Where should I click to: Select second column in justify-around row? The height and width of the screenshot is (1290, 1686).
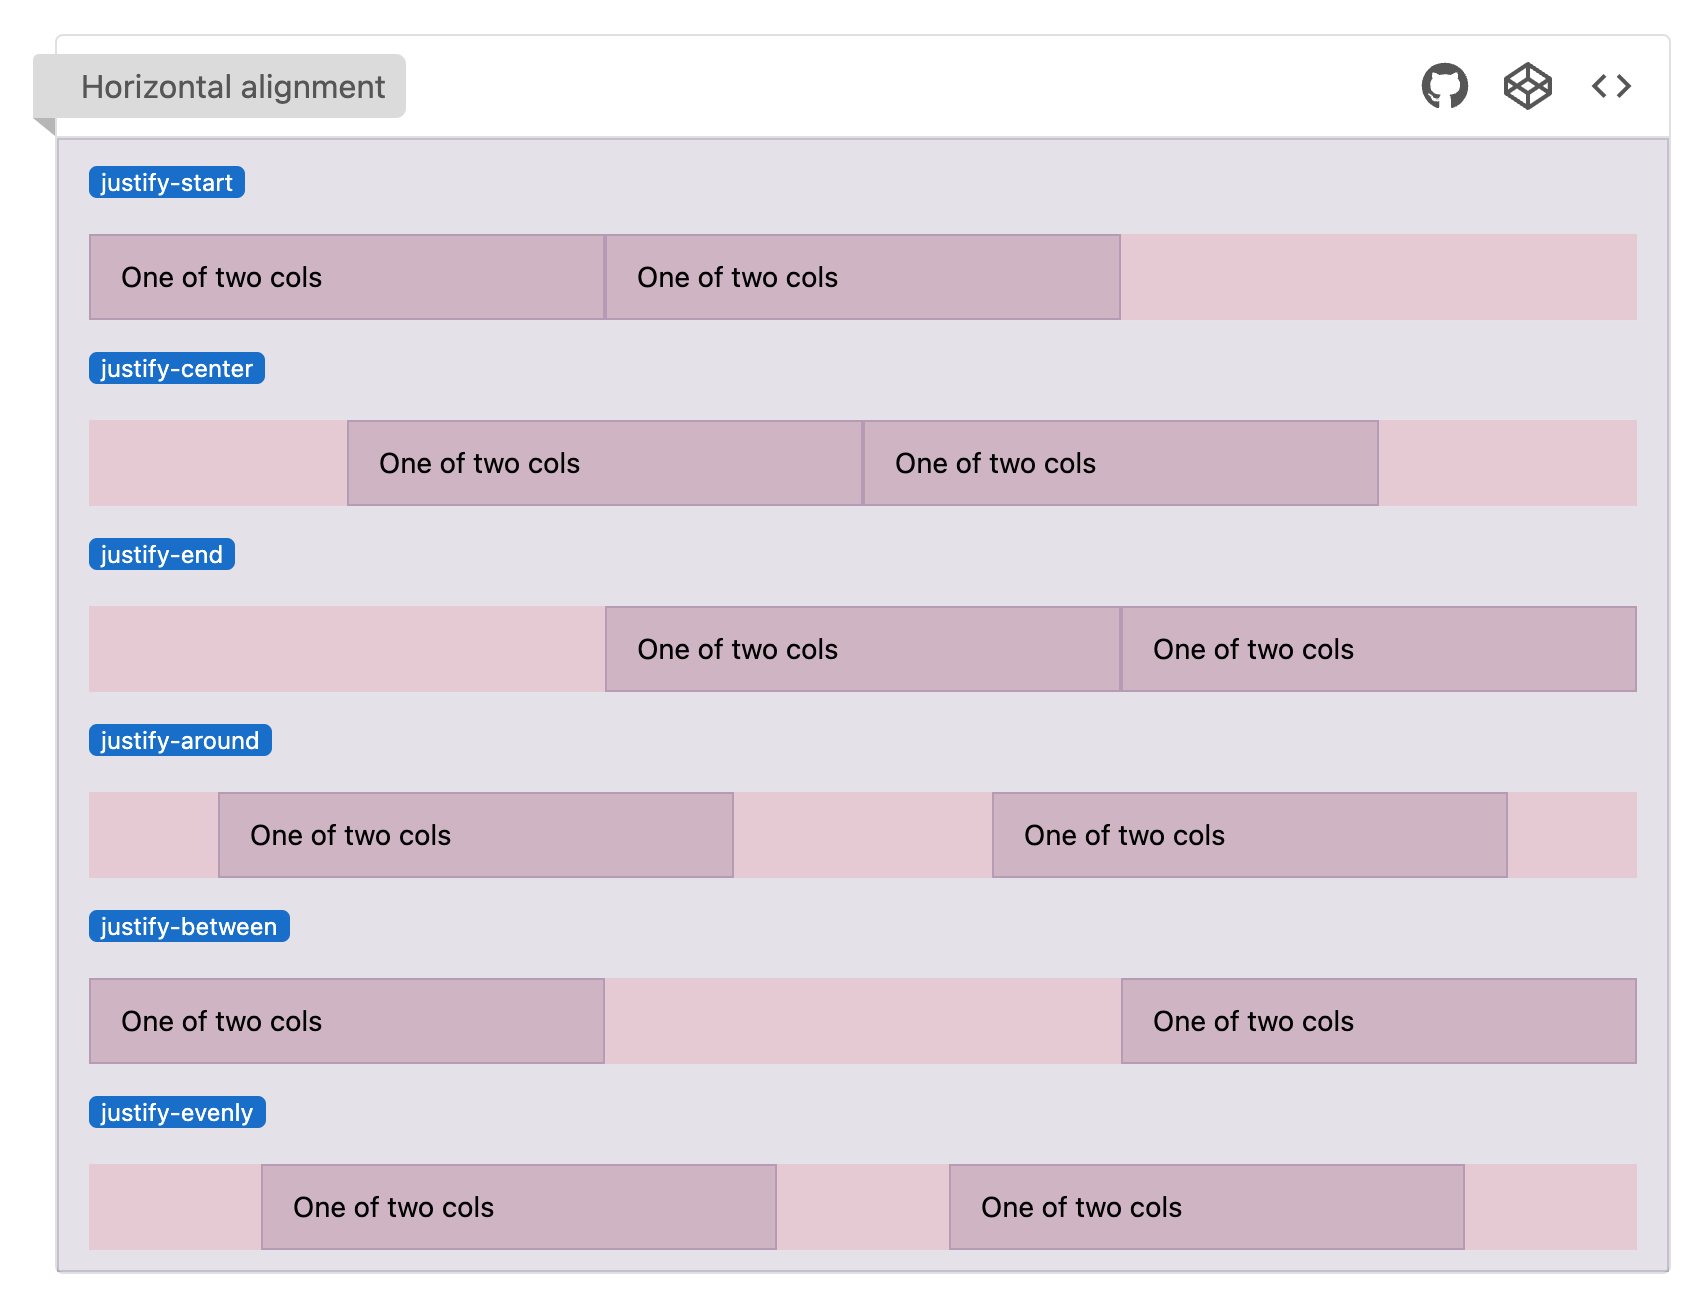point(1250,835)
